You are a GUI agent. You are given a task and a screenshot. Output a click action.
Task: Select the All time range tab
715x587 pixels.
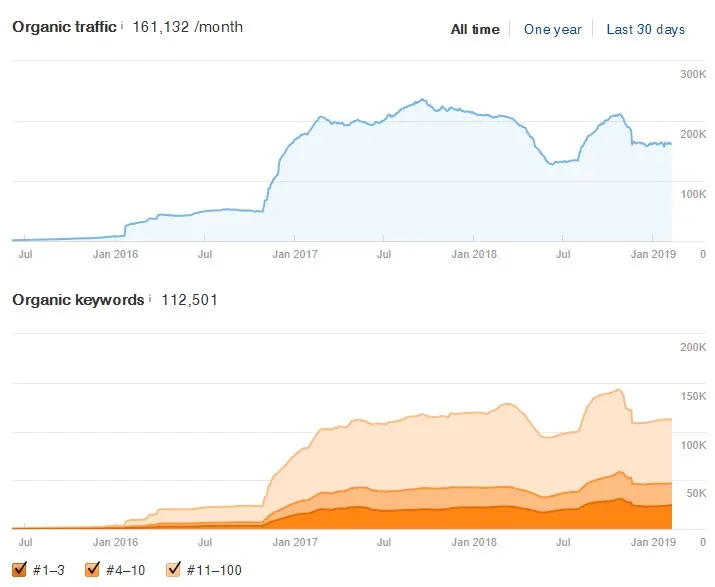click(x=475, y=30)
